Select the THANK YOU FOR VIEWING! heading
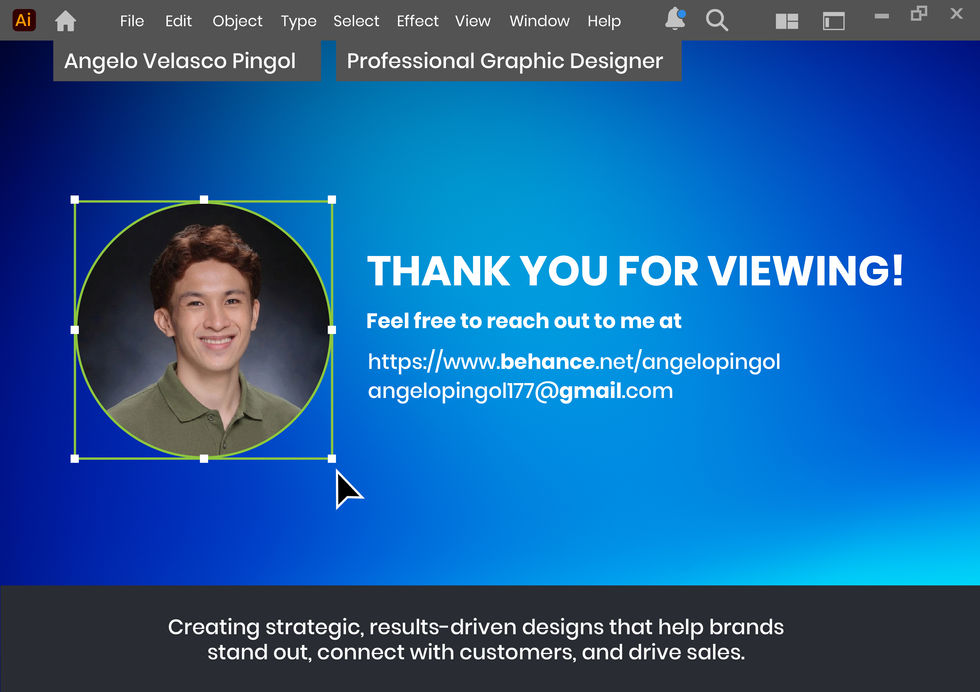 point(635,271)
